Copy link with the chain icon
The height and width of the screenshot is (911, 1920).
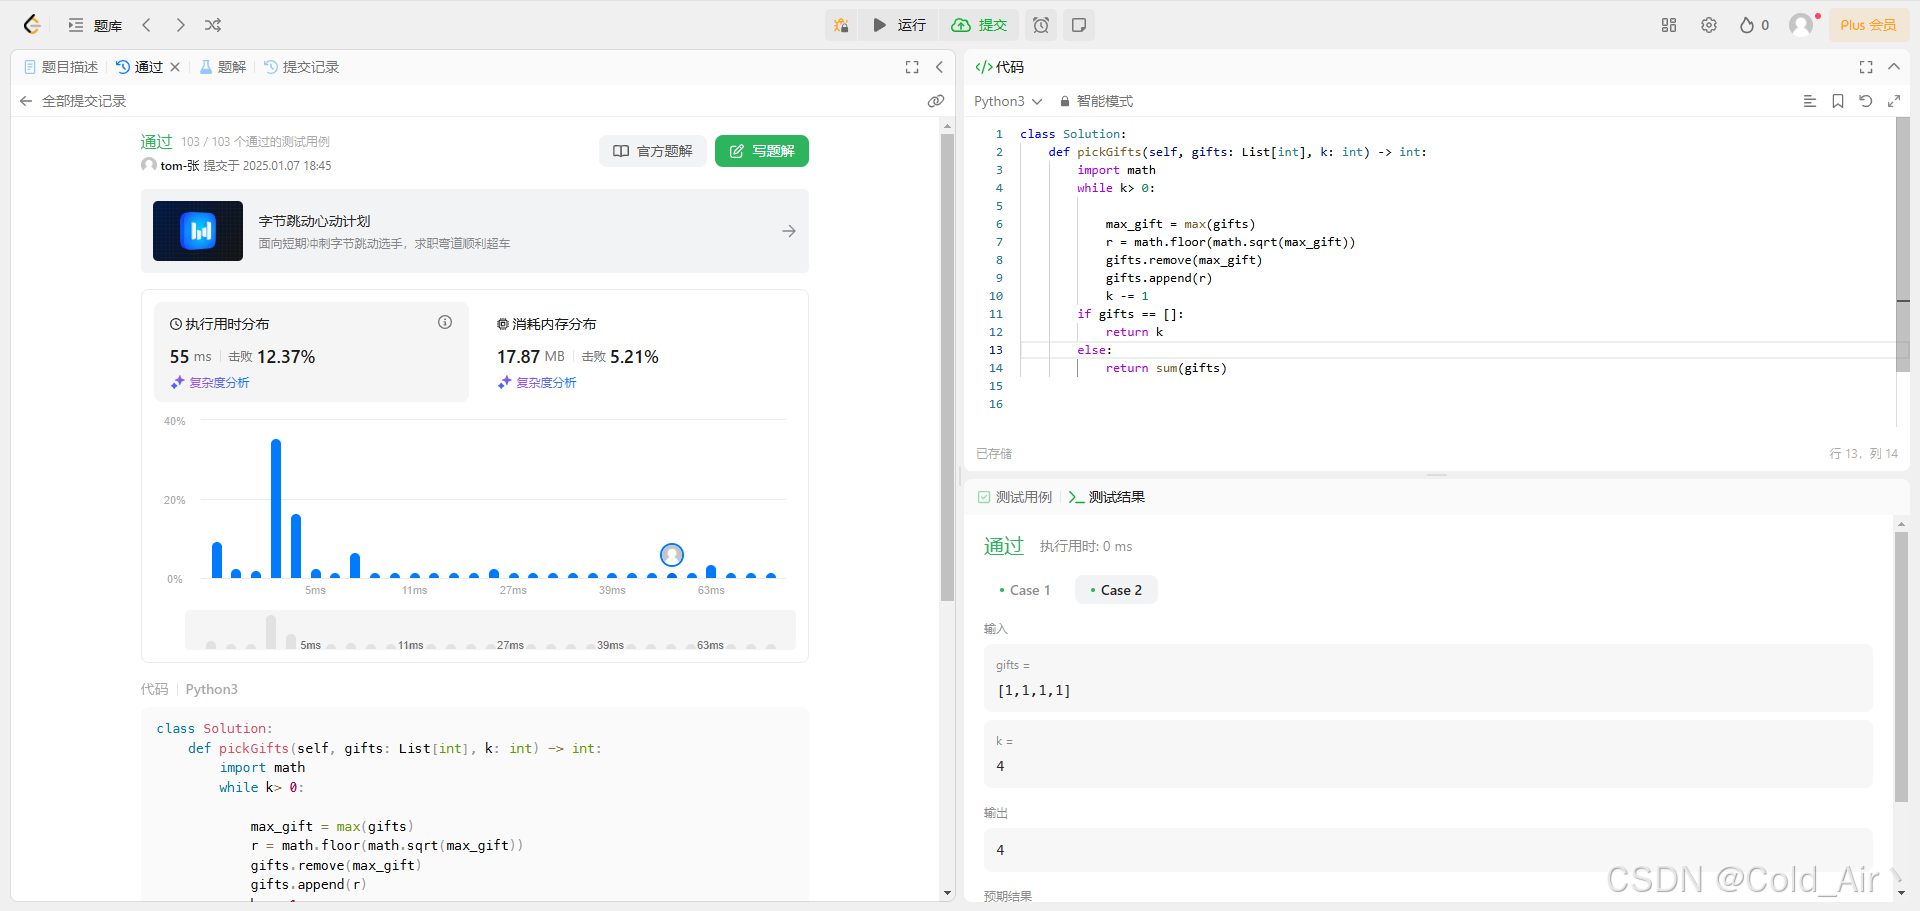click(936, 101)
